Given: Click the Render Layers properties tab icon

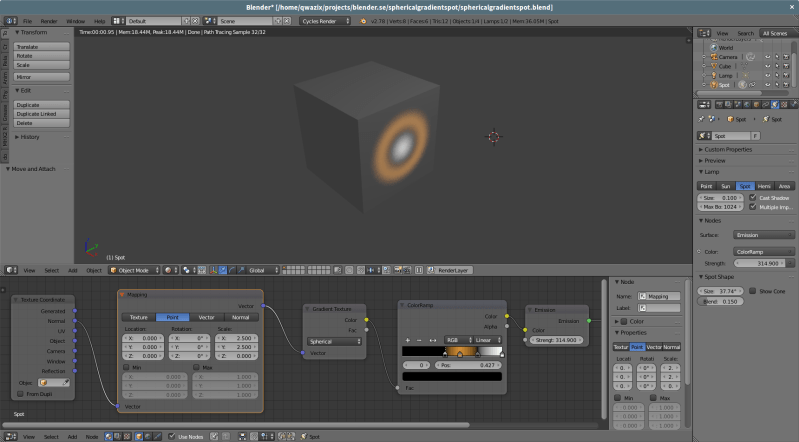Looking at the screenshot, I should pos(729,105).
